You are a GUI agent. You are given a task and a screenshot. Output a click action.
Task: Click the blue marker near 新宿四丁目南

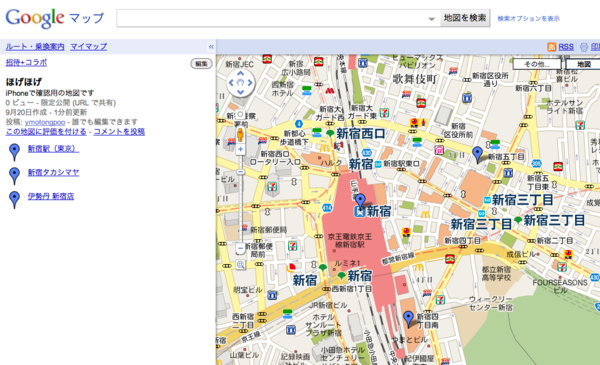408,318
